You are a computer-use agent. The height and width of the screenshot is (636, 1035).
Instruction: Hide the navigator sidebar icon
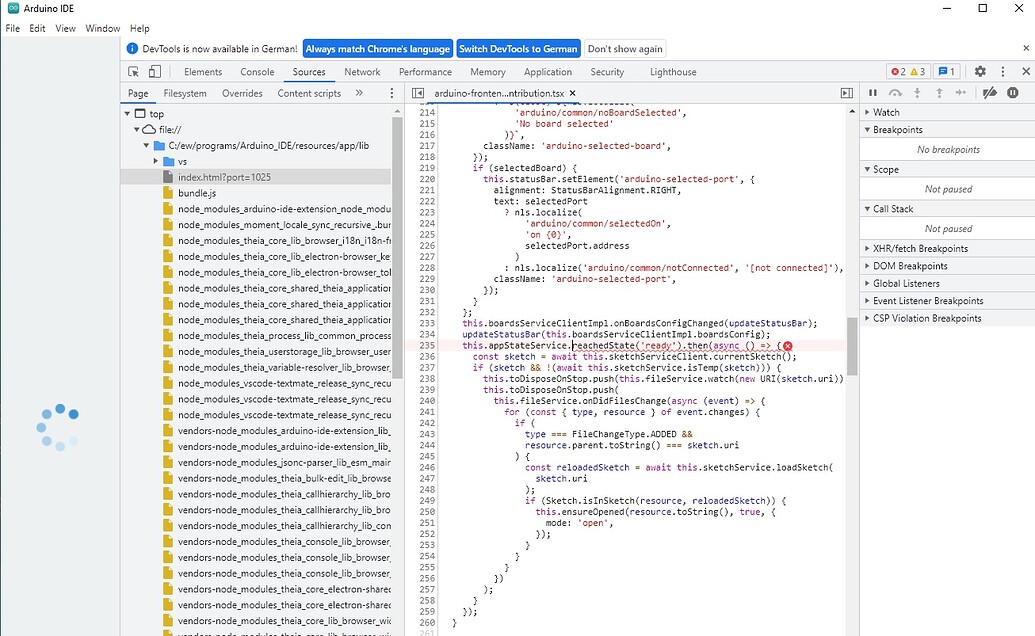click(x=418, y=93)
